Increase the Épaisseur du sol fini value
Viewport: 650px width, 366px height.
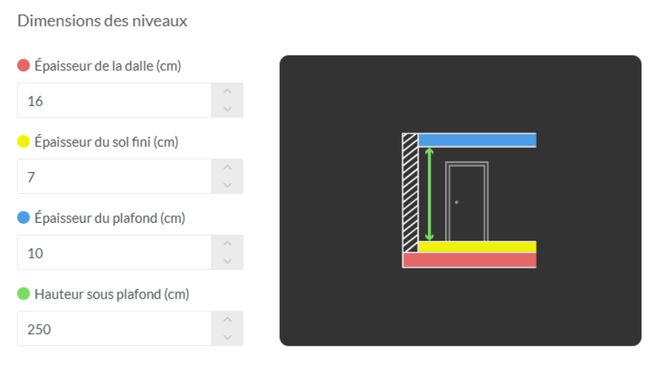(x=227, y=167)
